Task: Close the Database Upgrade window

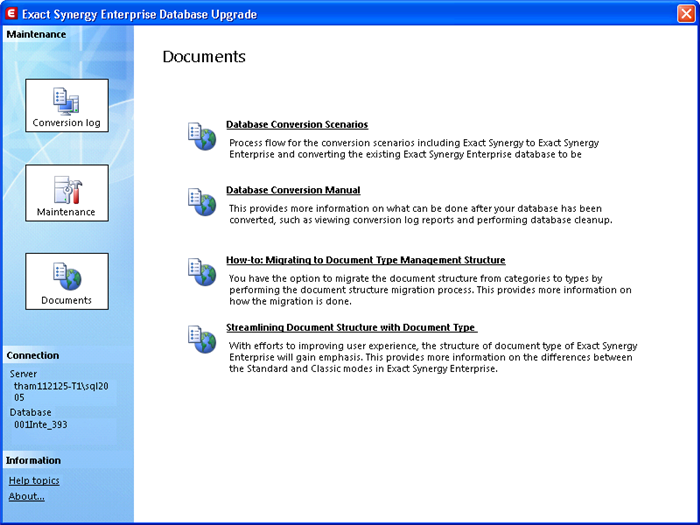Action: [x=686, y=13]
